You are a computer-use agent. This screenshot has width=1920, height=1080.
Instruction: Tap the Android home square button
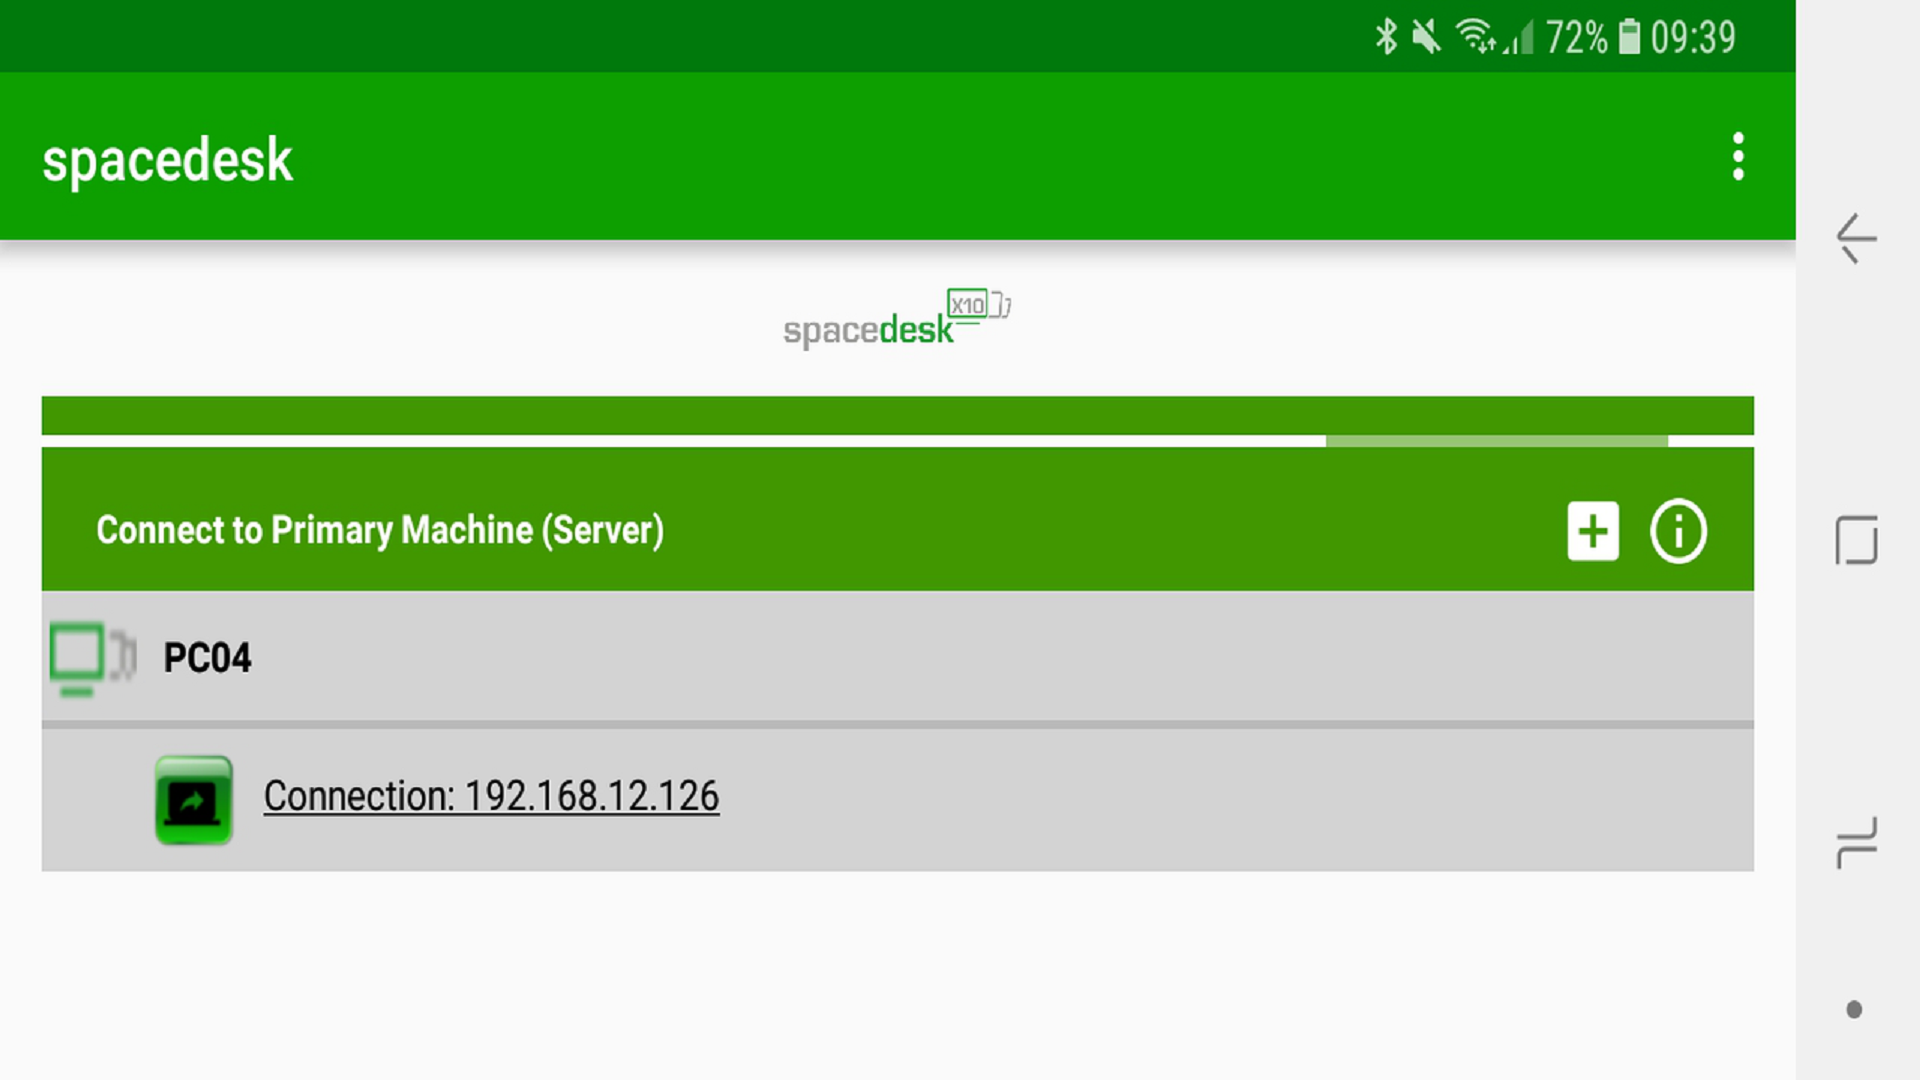(1856, 540)
